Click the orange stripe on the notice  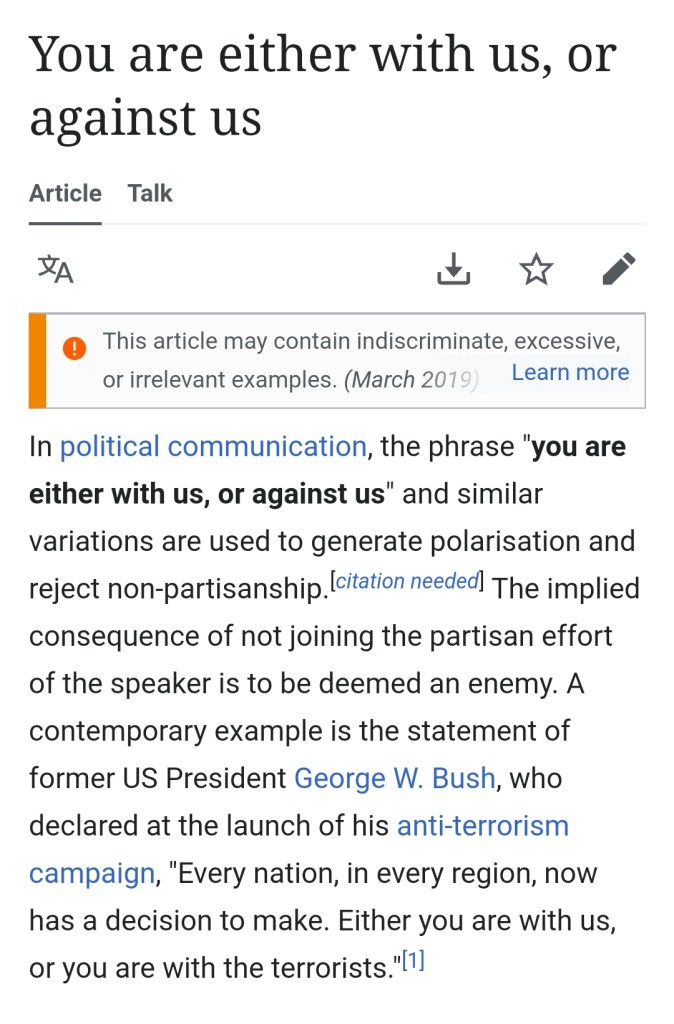tap(38, 361)
